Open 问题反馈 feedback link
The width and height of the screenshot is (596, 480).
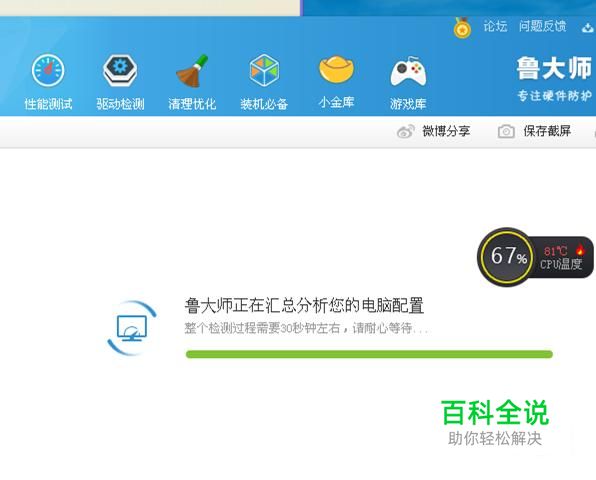coord(542,27)
